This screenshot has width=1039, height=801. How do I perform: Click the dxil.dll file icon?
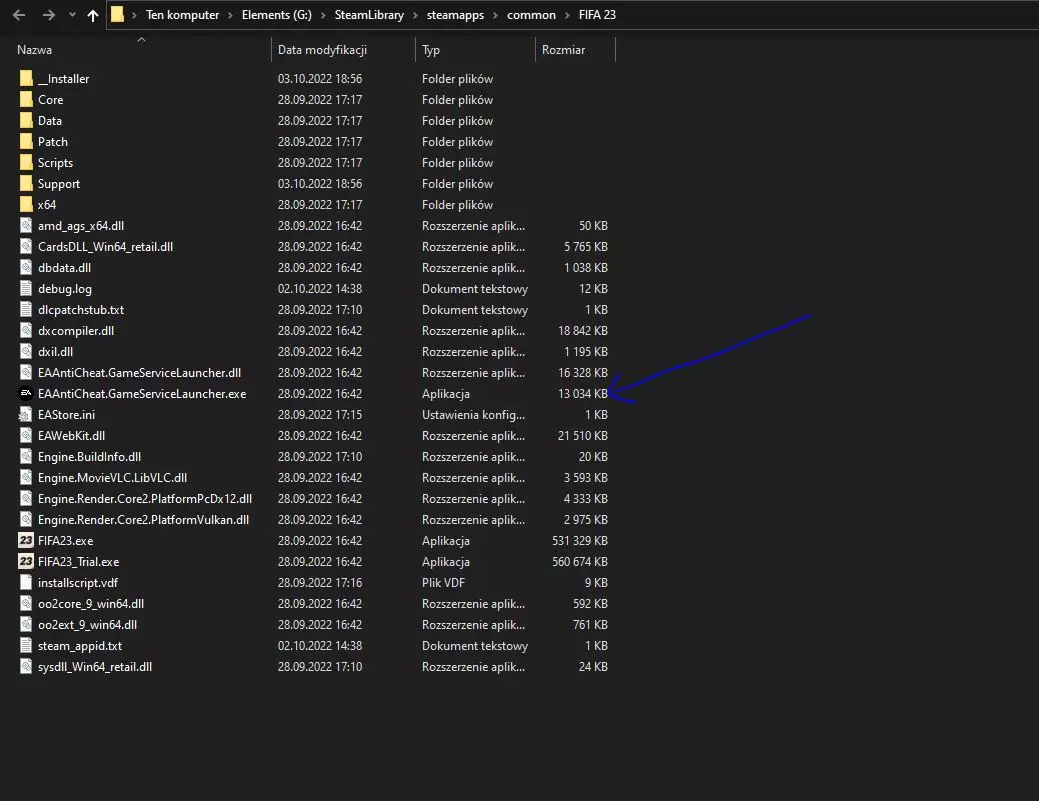coord(26,352)
